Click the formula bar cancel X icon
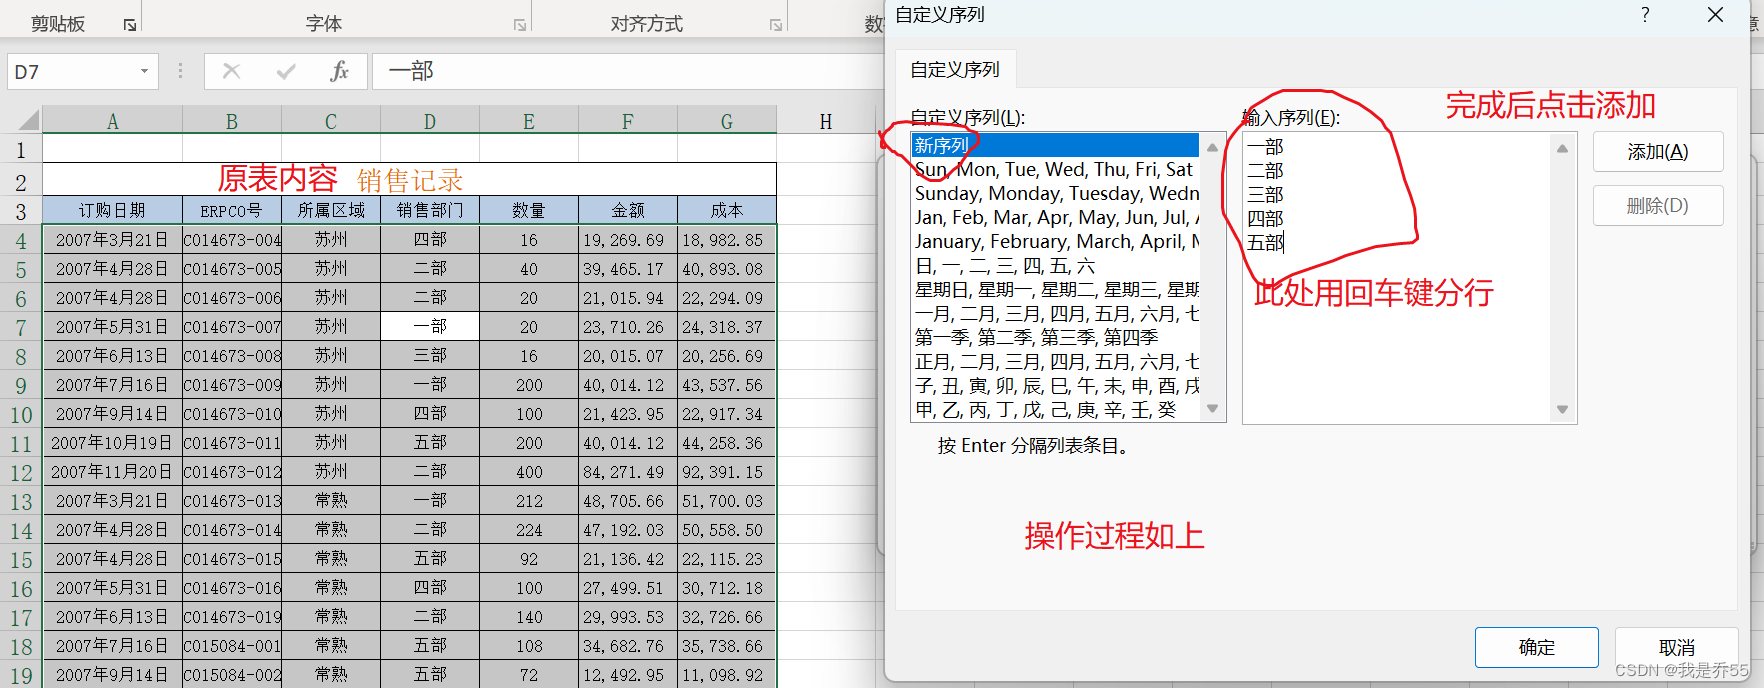This screenshot has width=1764, height=688. (231, 71)
